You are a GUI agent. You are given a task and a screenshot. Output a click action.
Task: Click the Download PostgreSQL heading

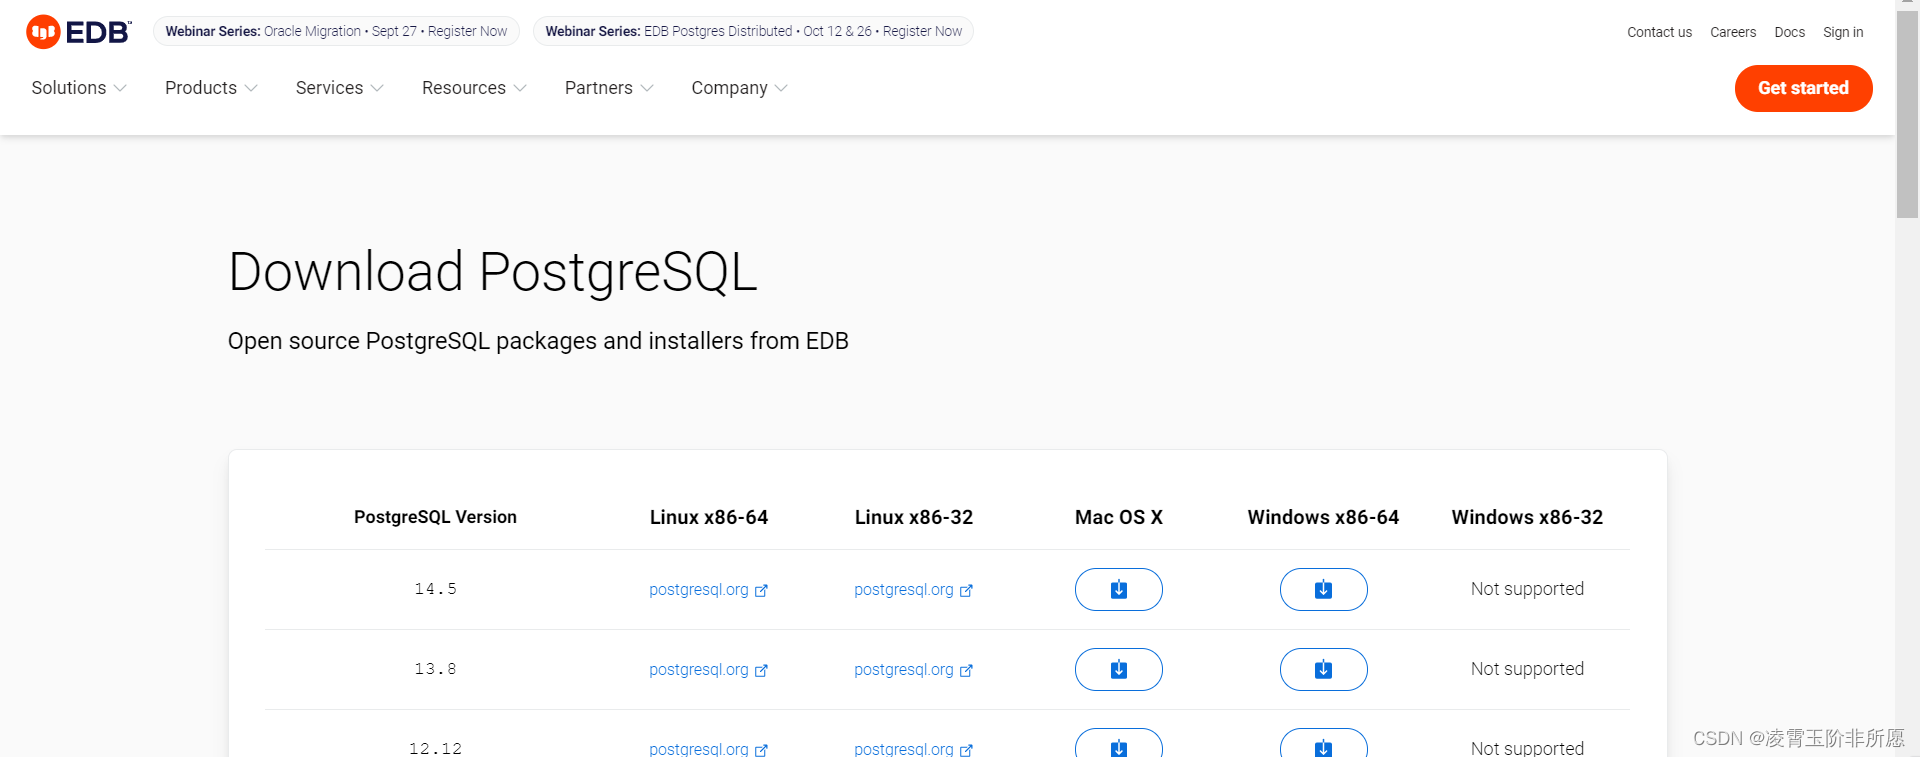tap(493, 272)
